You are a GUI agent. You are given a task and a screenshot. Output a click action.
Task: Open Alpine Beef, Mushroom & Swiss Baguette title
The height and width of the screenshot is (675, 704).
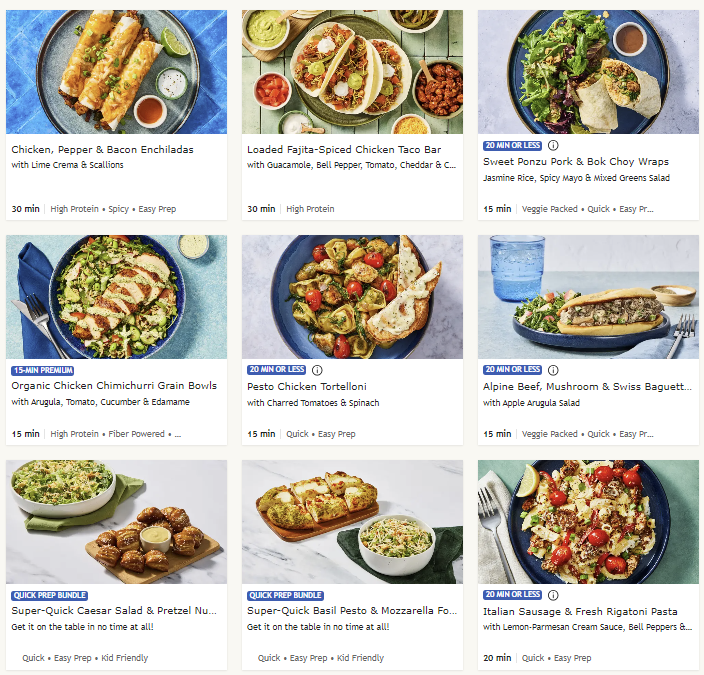[587, 387]
